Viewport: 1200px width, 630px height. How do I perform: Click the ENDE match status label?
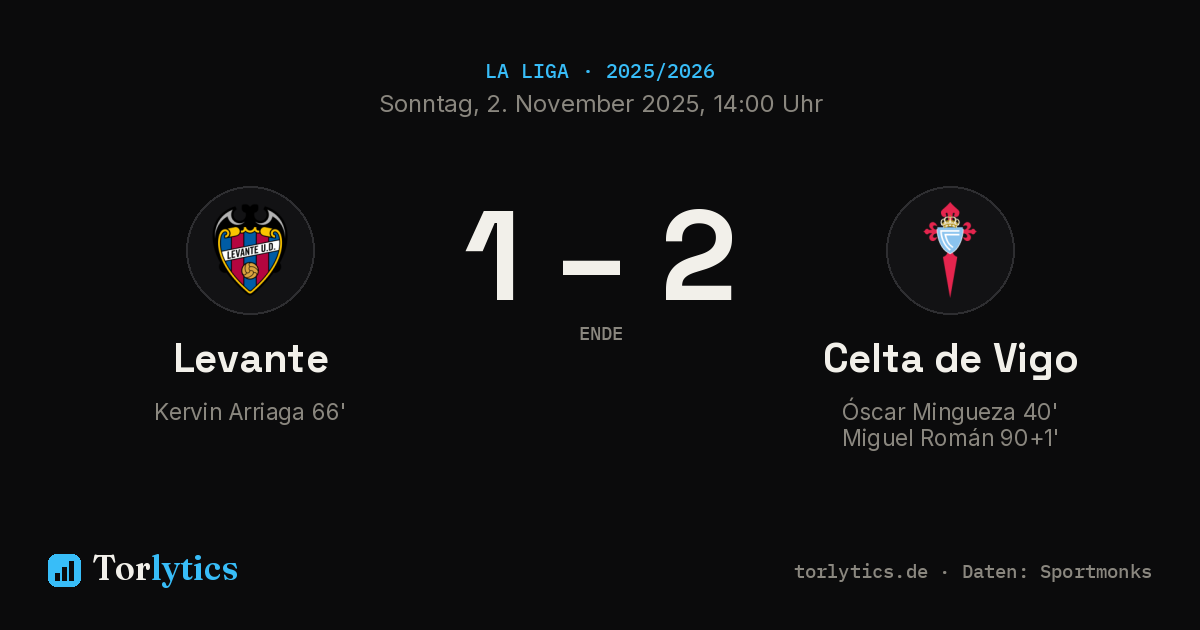pyautogui.click(x=601, y=334)
